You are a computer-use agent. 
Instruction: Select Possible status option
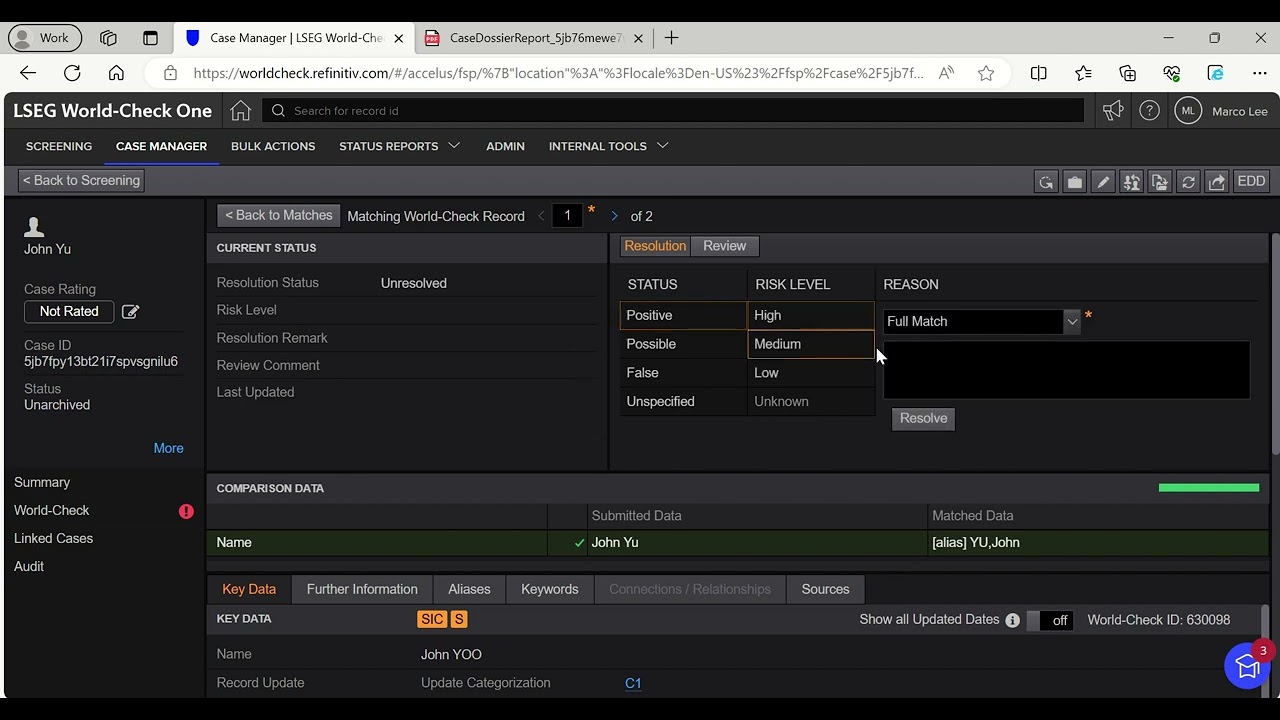click(683, 344)
